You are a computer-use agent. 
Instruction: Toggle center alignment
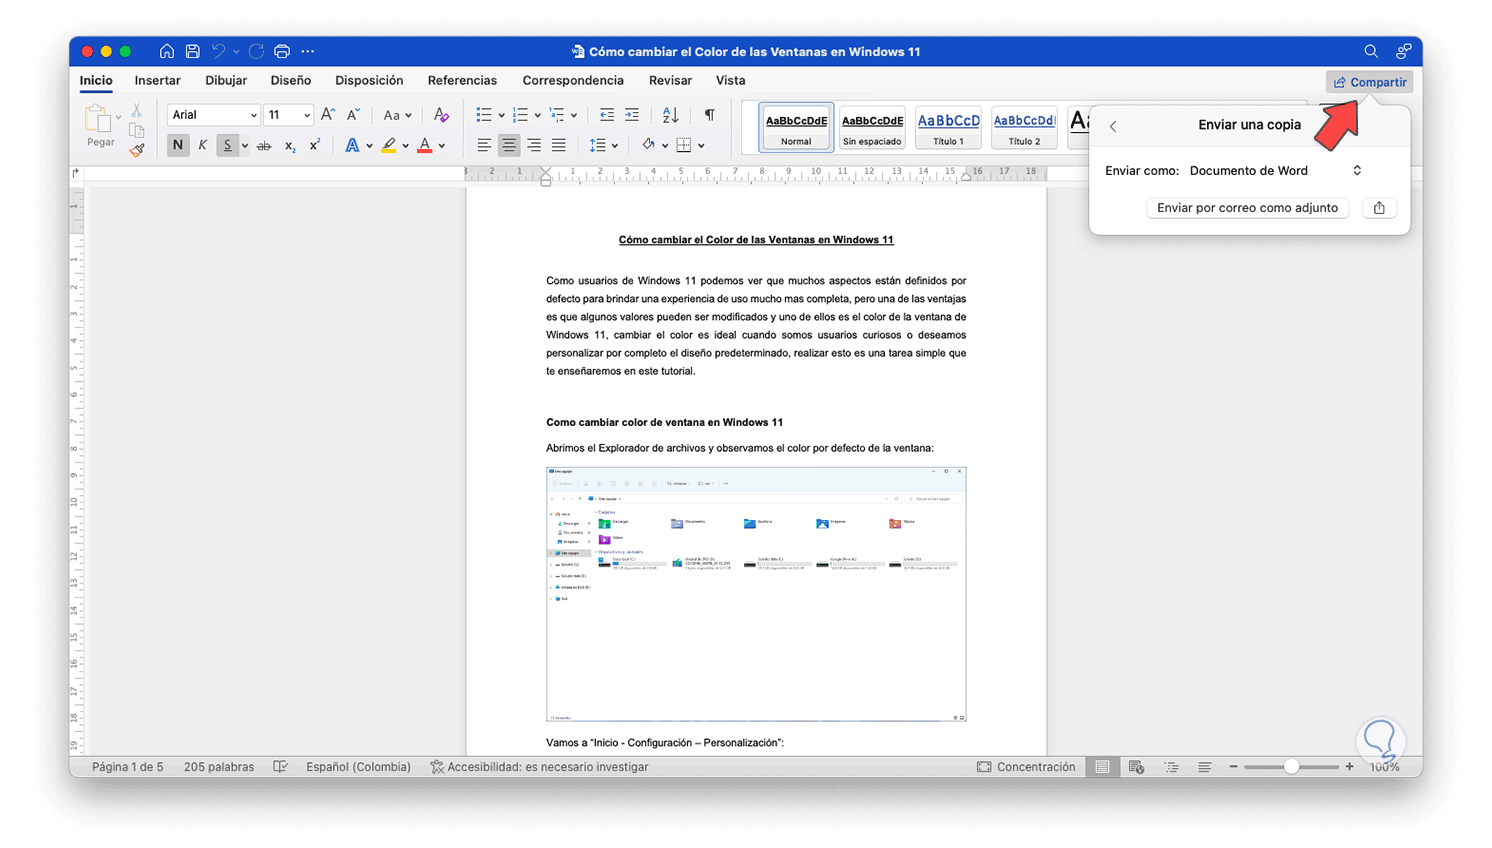[509, 146]
